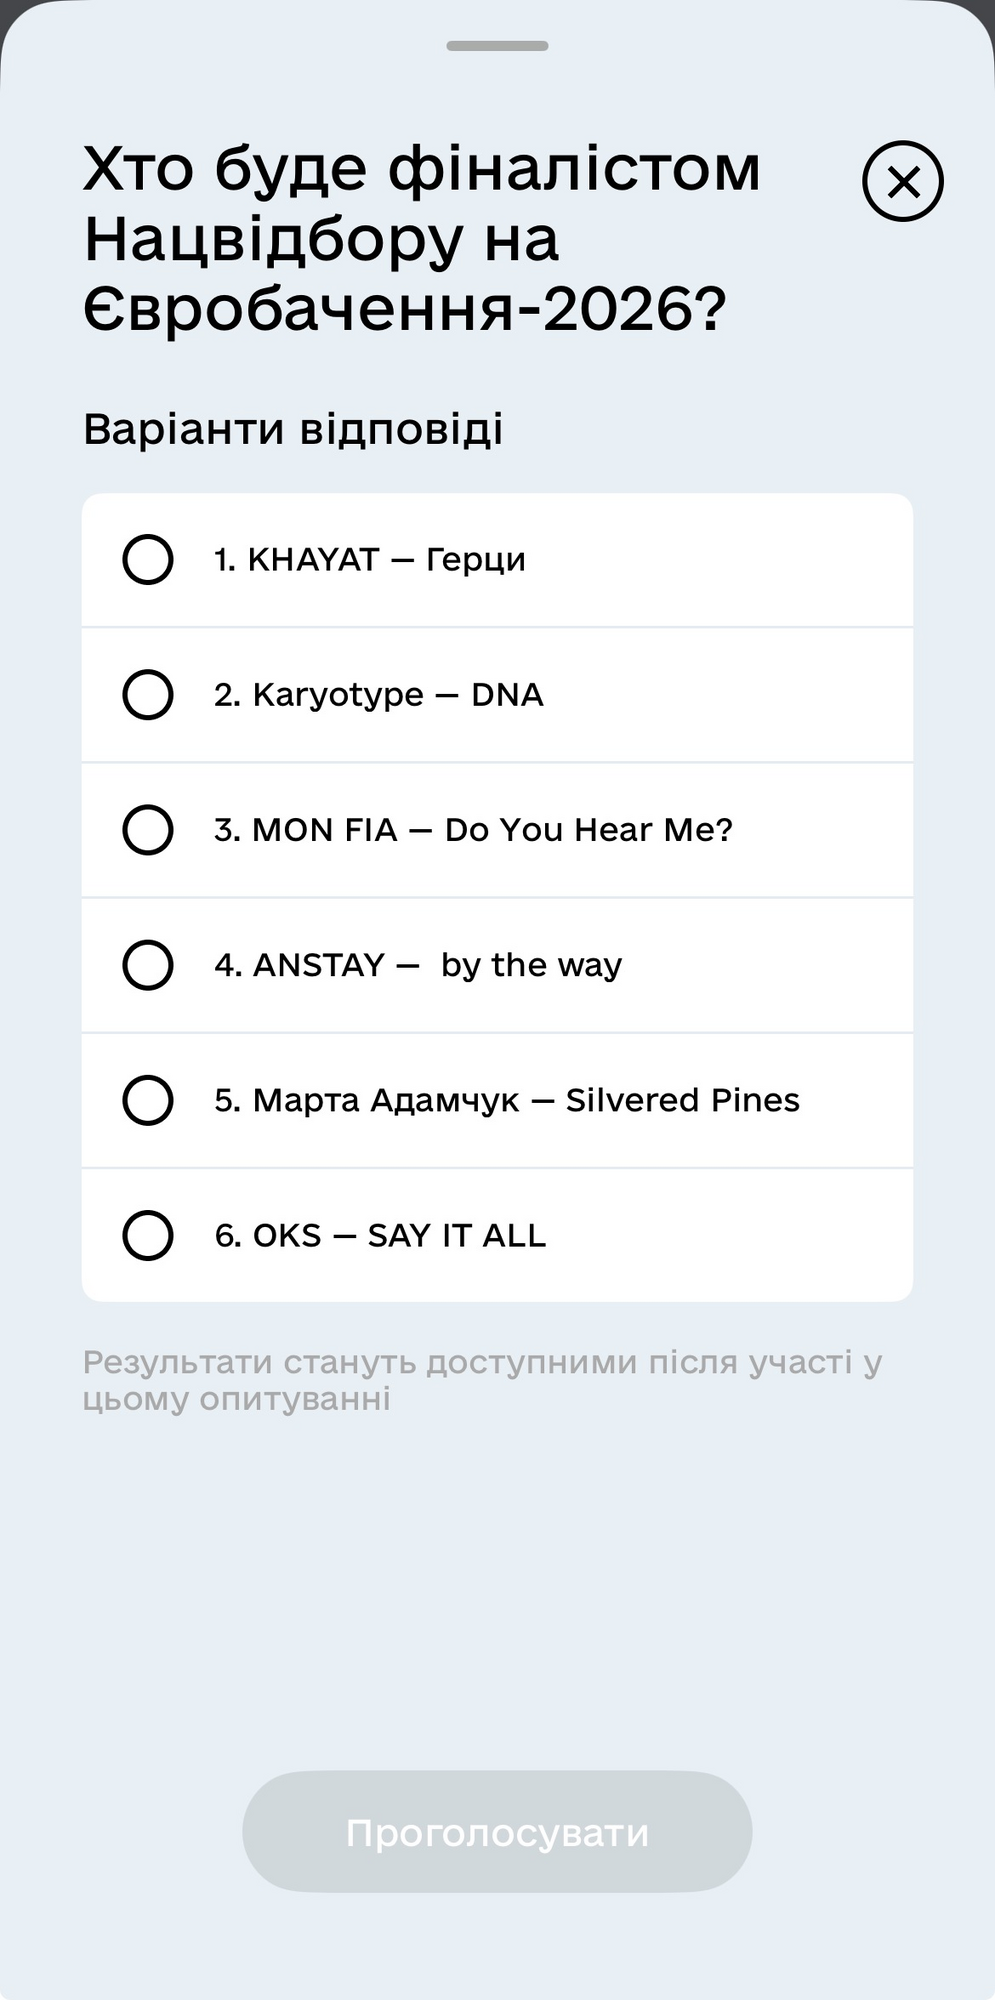This screenshot has height=2000, width=995.
Task: Tap the option text "2. Karyotype — DNA"
Action: (x=378, y=695)
